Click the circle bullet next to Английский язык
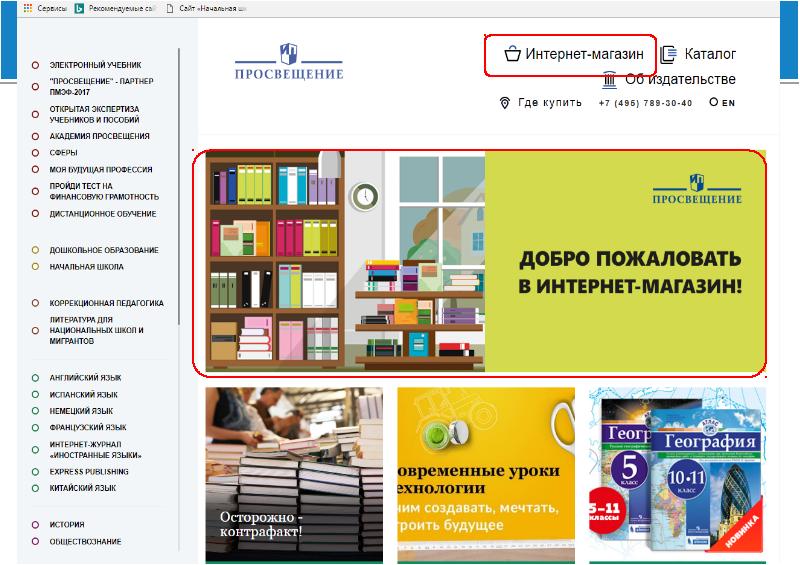 (35, 378)
